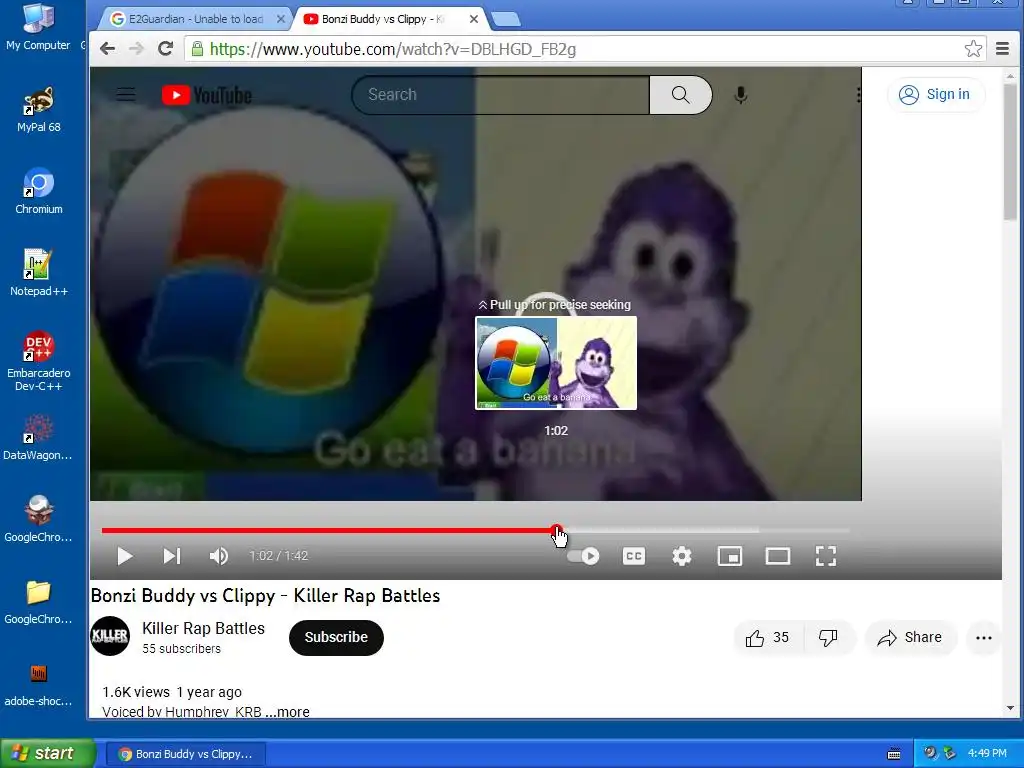Go to YouTube home via logo
Image resolution: width=1024 pixels, height=768 pixels.
click(x=207, y=95)
